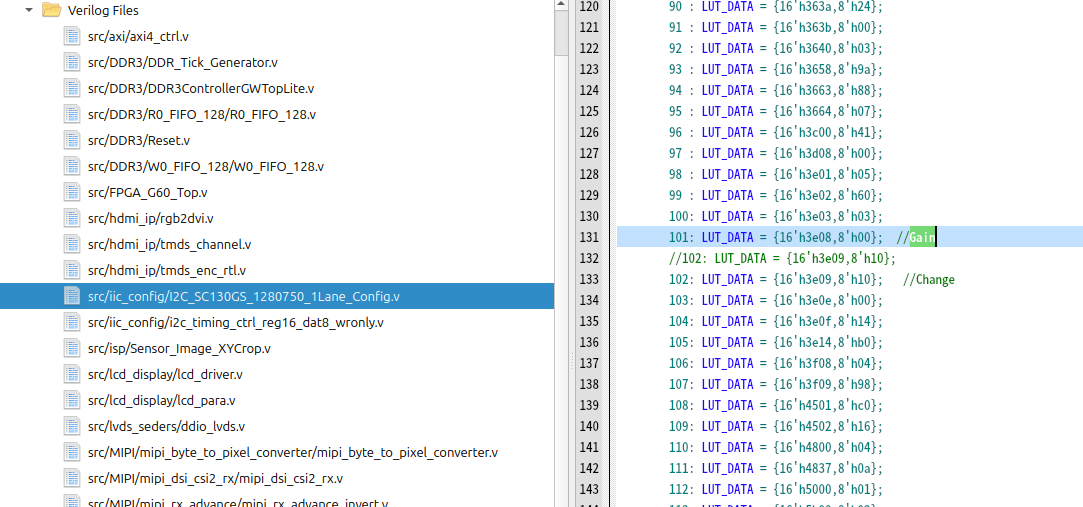Select src/FPGA_G60_Top.v file
The width and height of the screenshot is (1083, 507).
coord(148,192)
